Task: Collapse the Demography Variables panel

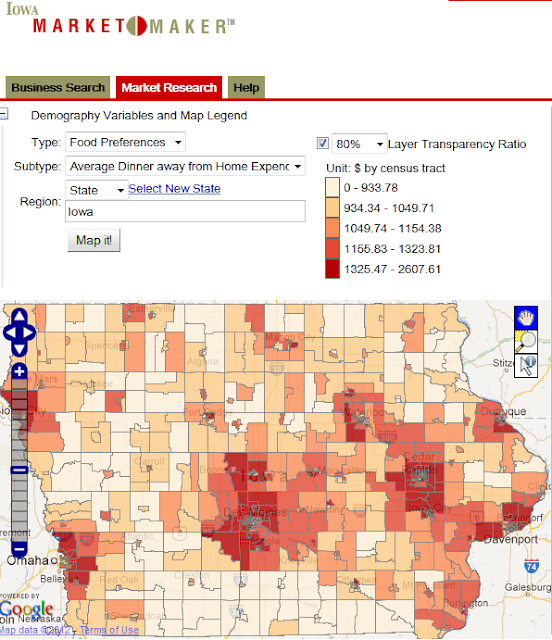Action: coord(4,113)
